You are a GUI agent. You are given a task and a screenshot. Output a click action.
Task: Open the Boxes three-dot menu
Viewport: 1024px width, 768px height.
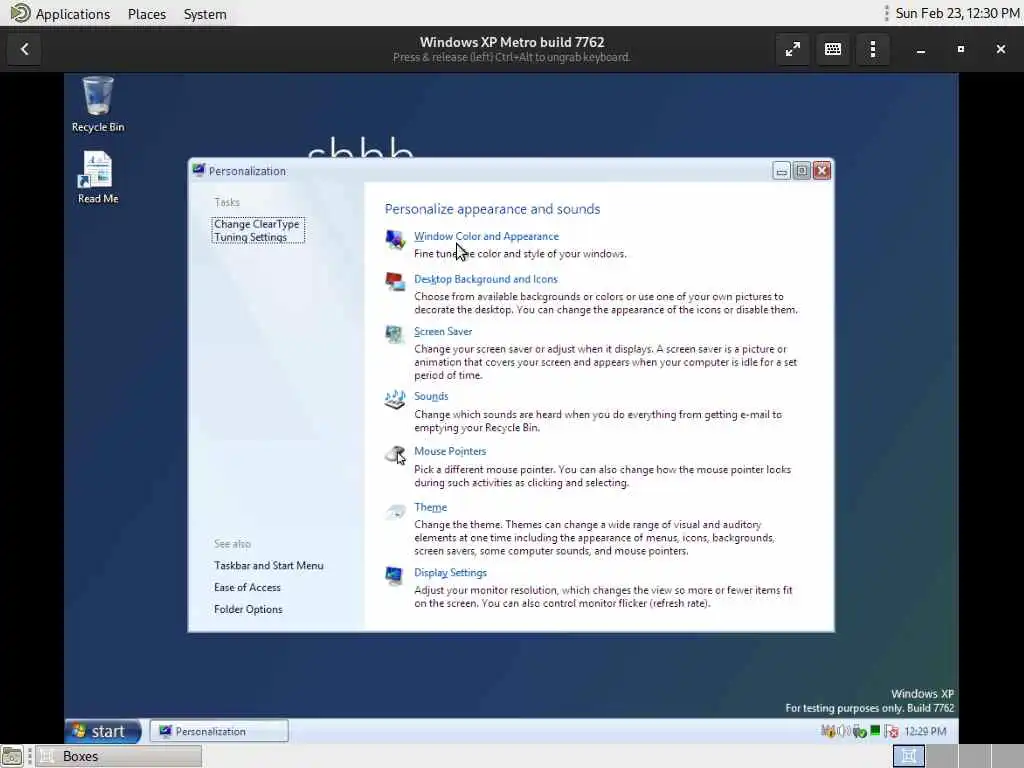point(872,49)
